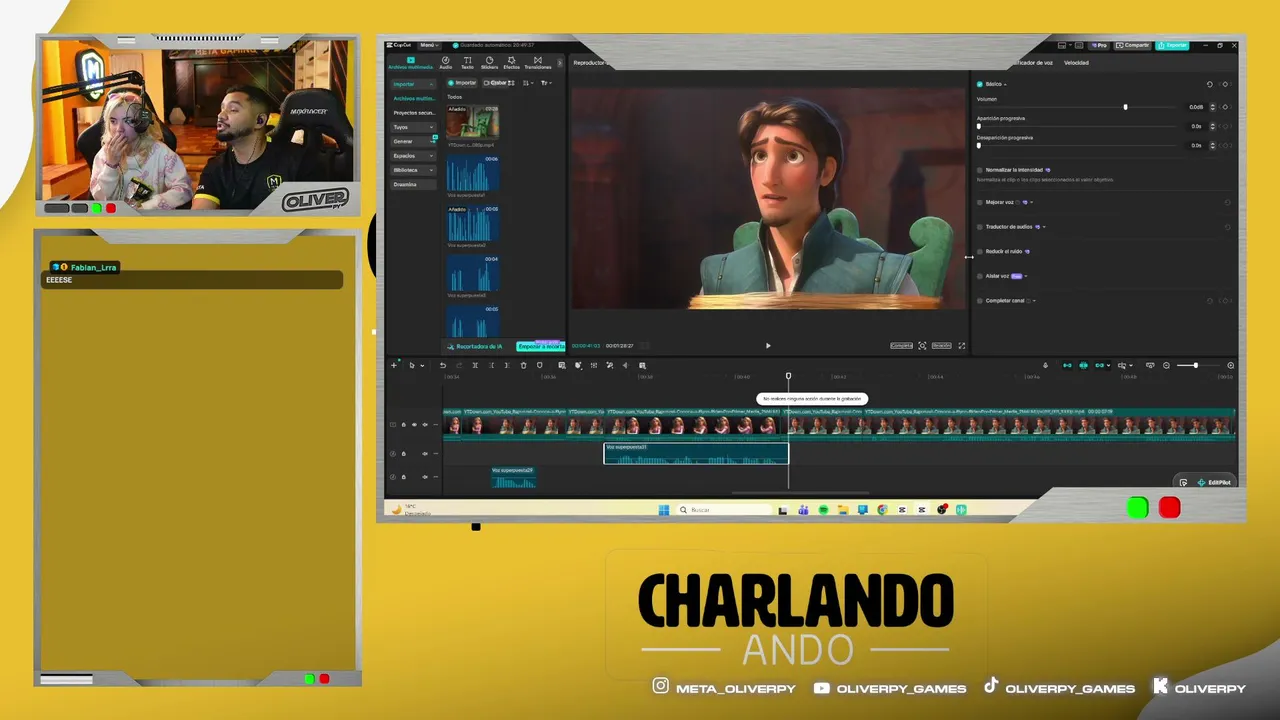Screen dimensions: 1280x720
Task: Click the Aparición progresiva slider handle
Action: [979, 127]
